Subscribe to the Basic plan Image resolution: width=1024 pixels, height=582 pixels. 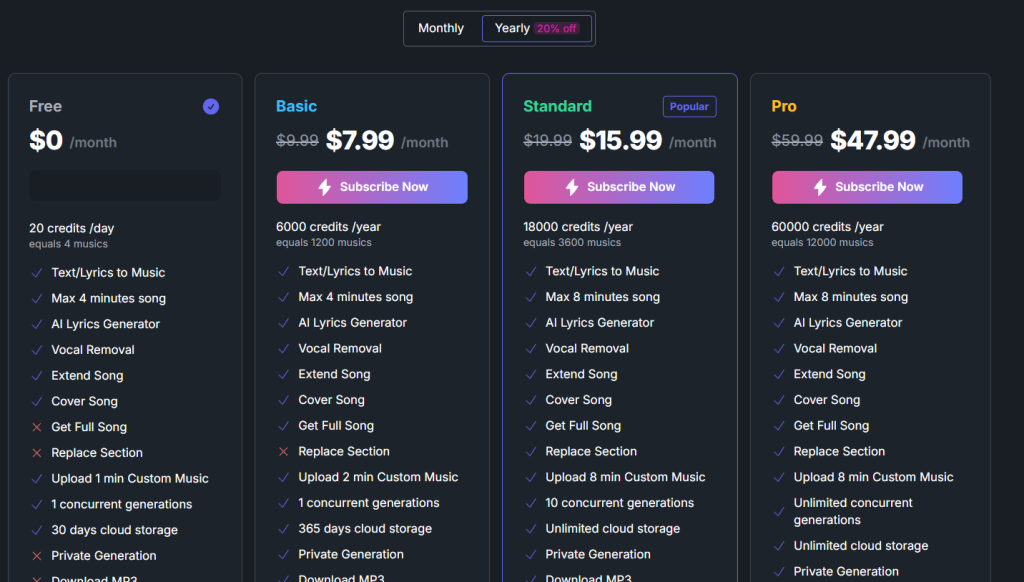coord(372,187)
